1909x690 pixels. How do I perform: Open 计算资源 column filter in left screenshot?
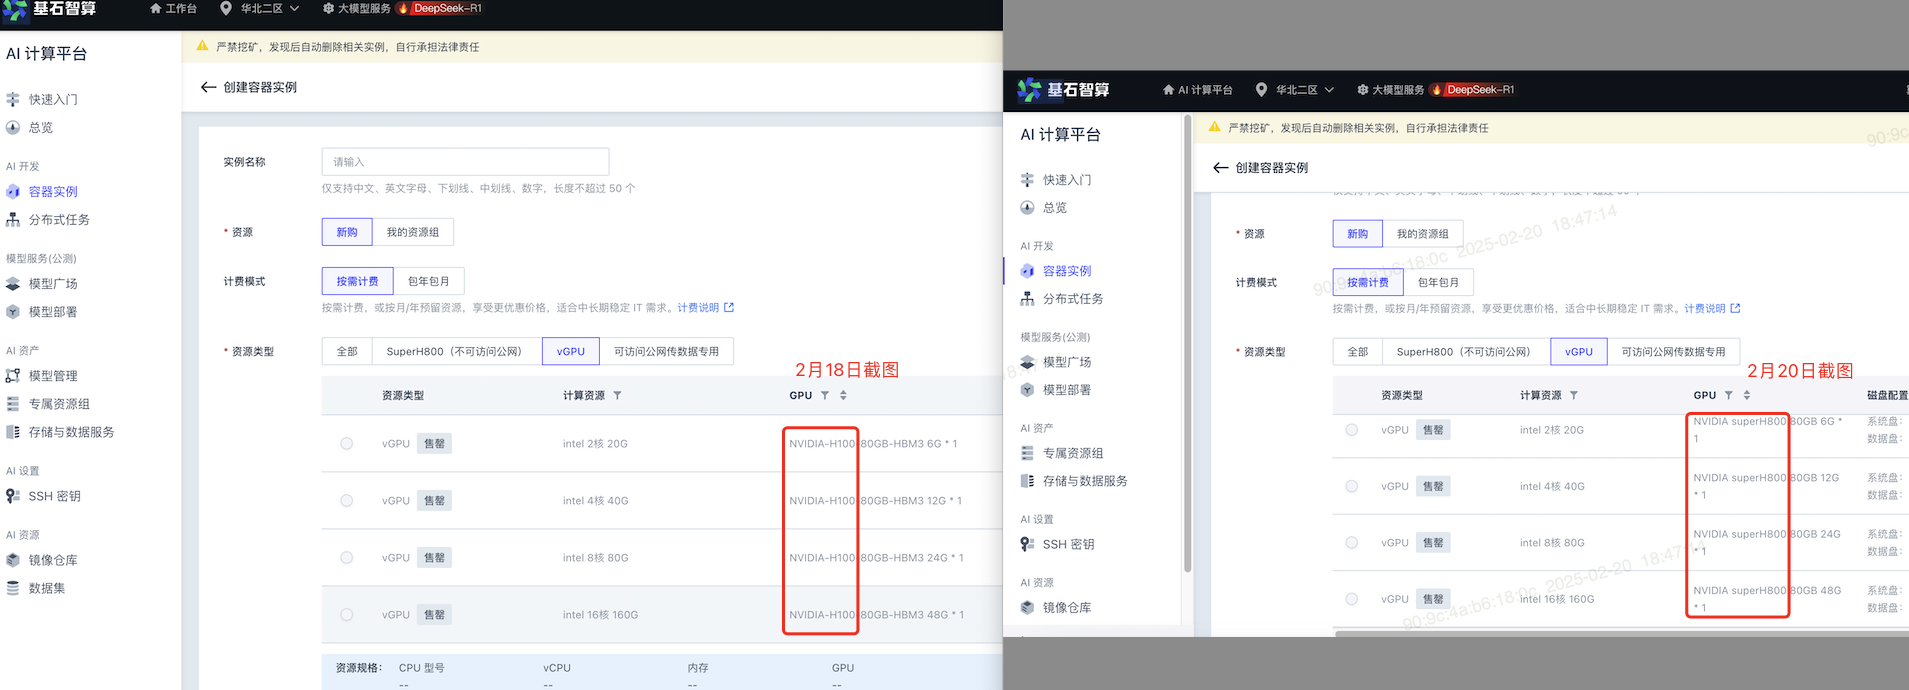(x=617, y=396)
